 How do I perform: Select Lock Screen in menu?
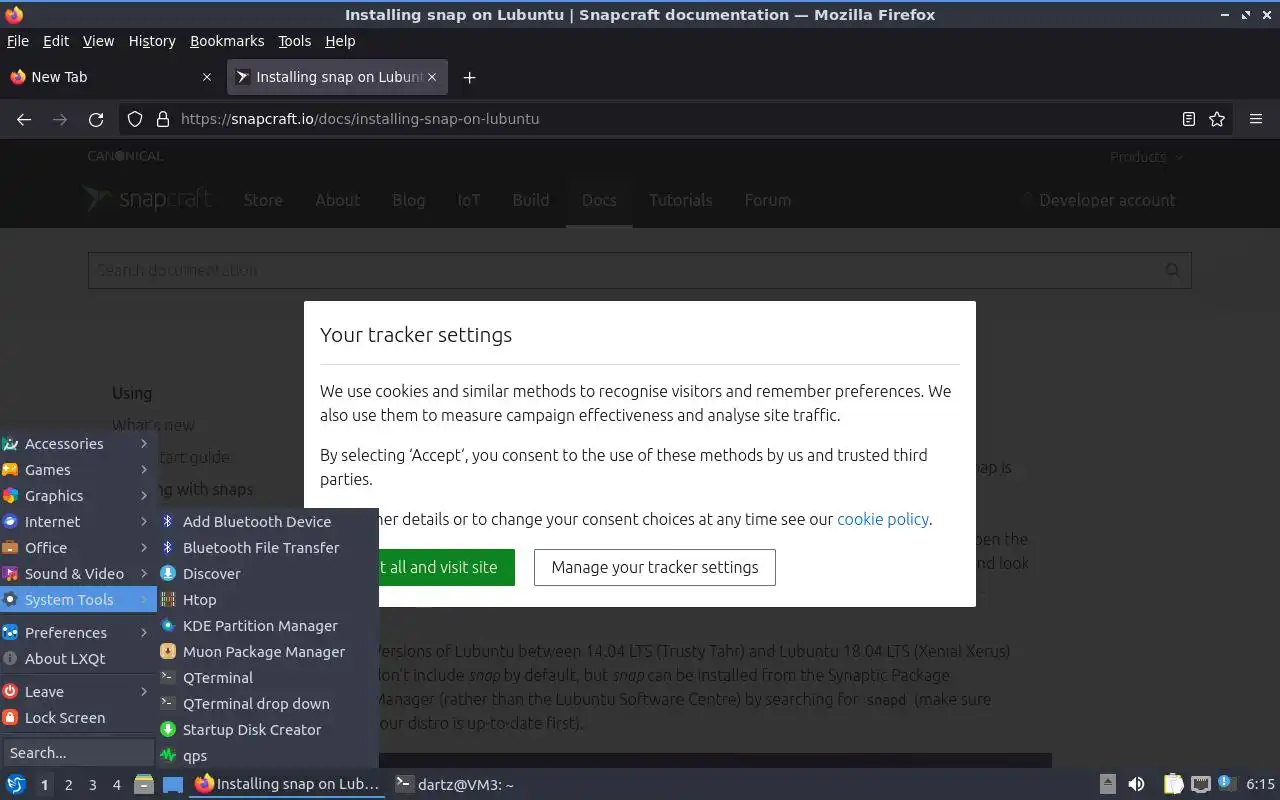(78, 717)
